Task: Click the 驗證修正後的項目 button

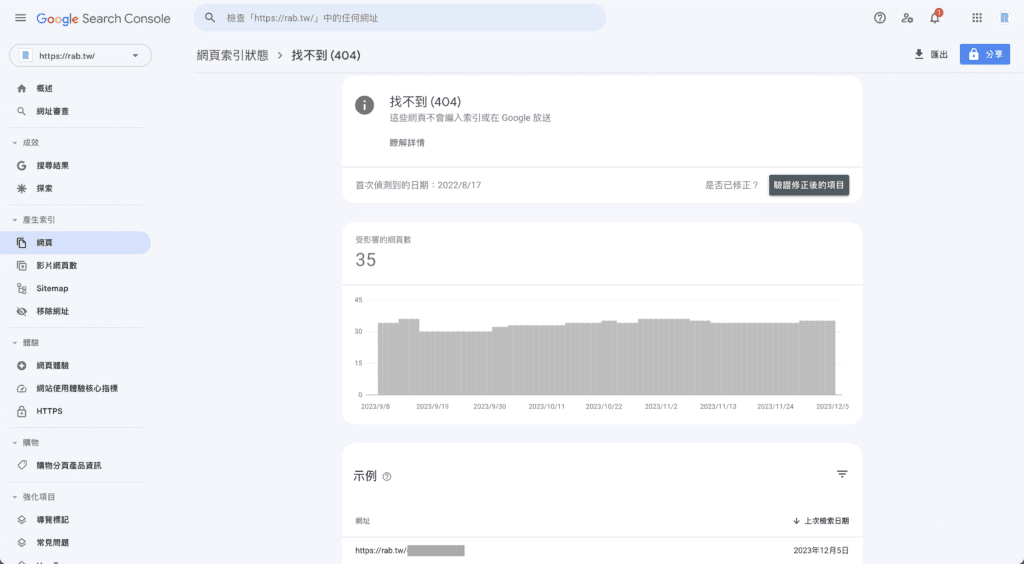Action: click(808, 185)
